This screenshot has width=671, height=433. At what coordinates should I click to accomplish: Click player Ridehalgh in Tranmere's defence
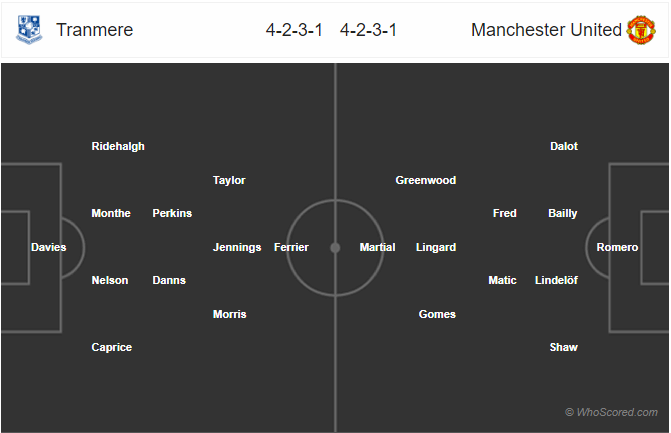point(118,146)
